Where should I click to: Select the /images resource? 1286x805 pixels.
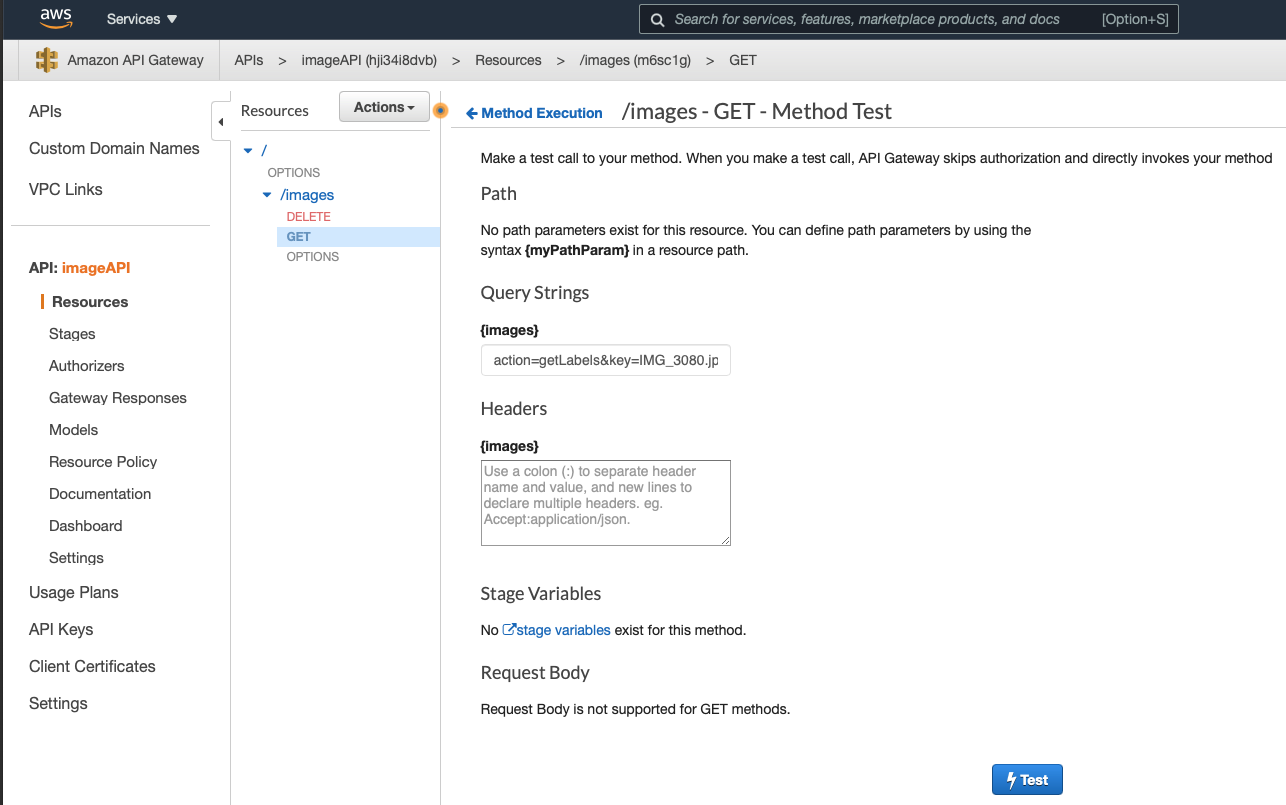[x=307, y=195]
